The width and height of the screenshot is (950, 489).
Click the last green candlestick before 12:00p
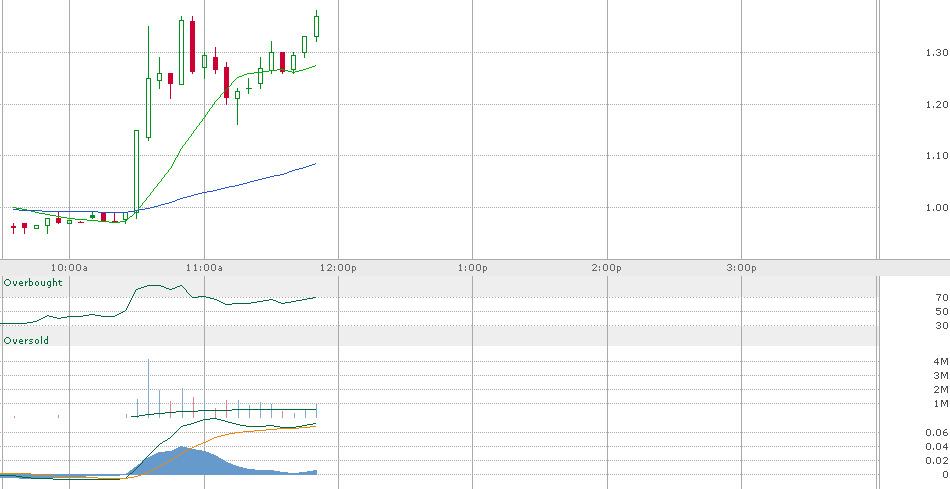[x=316, y=26]
